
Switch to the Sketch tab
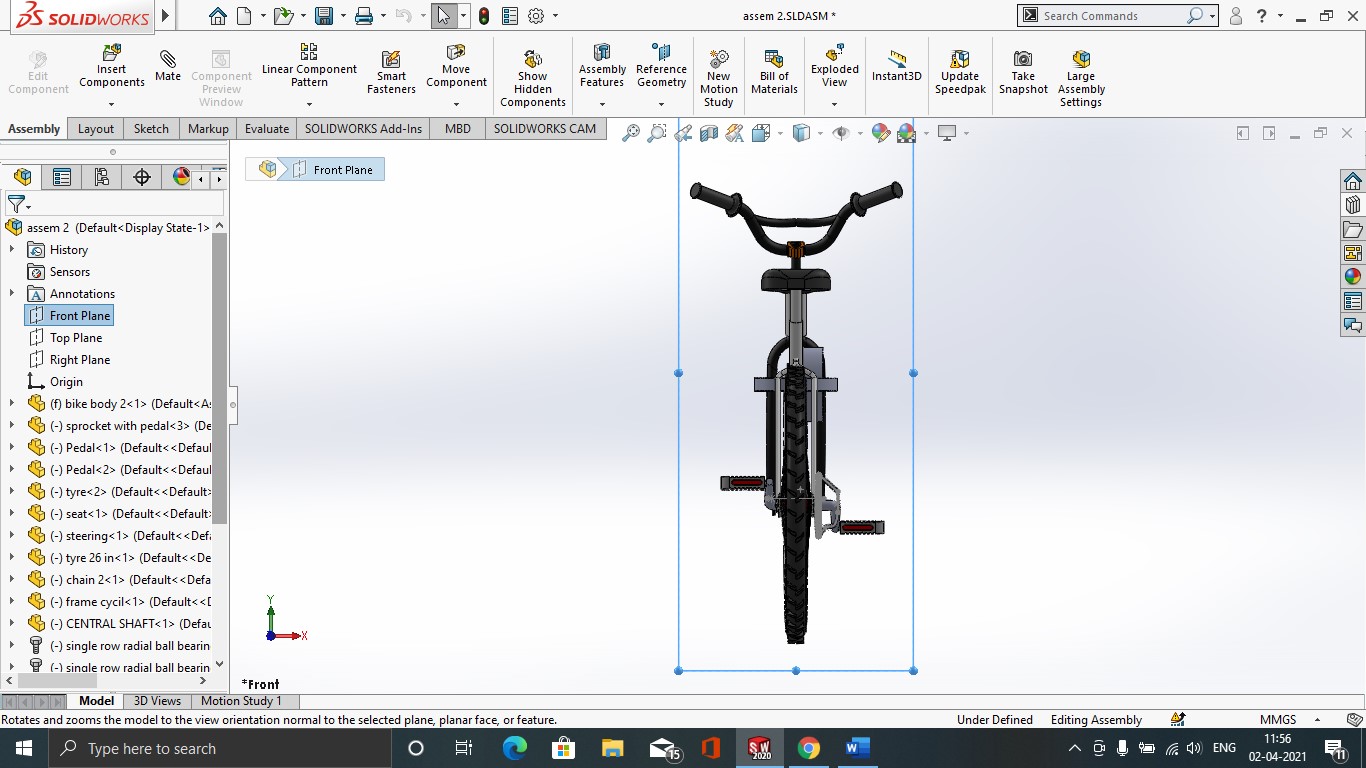coord(151,129)
